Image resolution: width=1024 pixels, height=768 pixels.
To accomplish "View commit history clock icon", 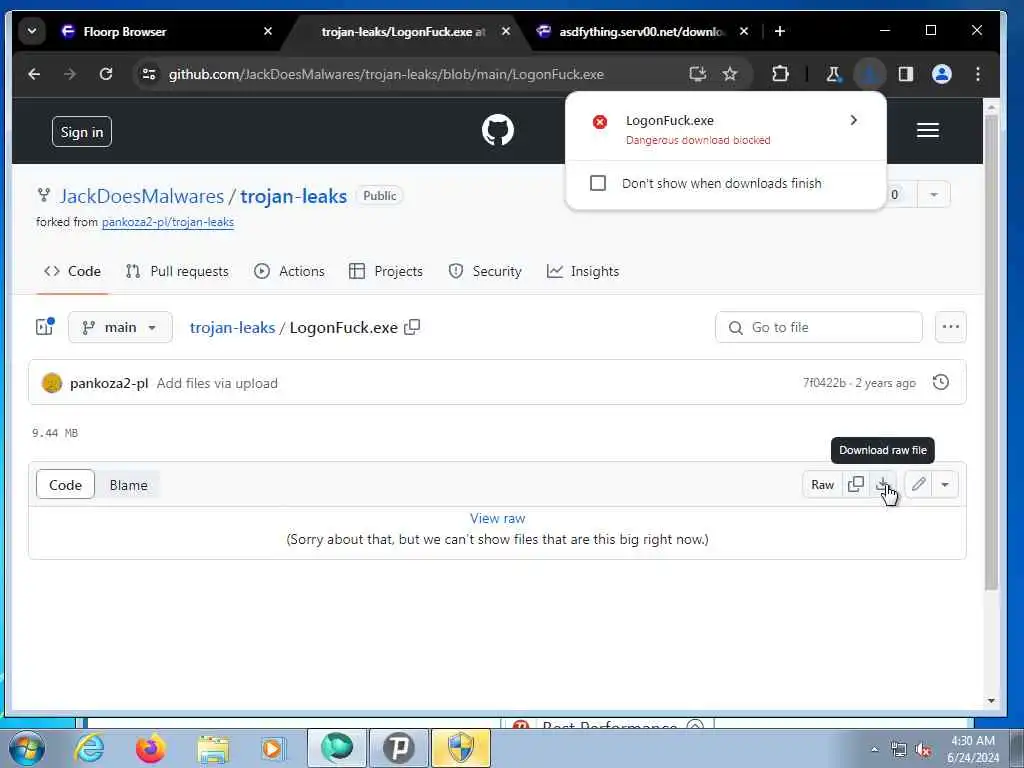I will click(940, 383).
